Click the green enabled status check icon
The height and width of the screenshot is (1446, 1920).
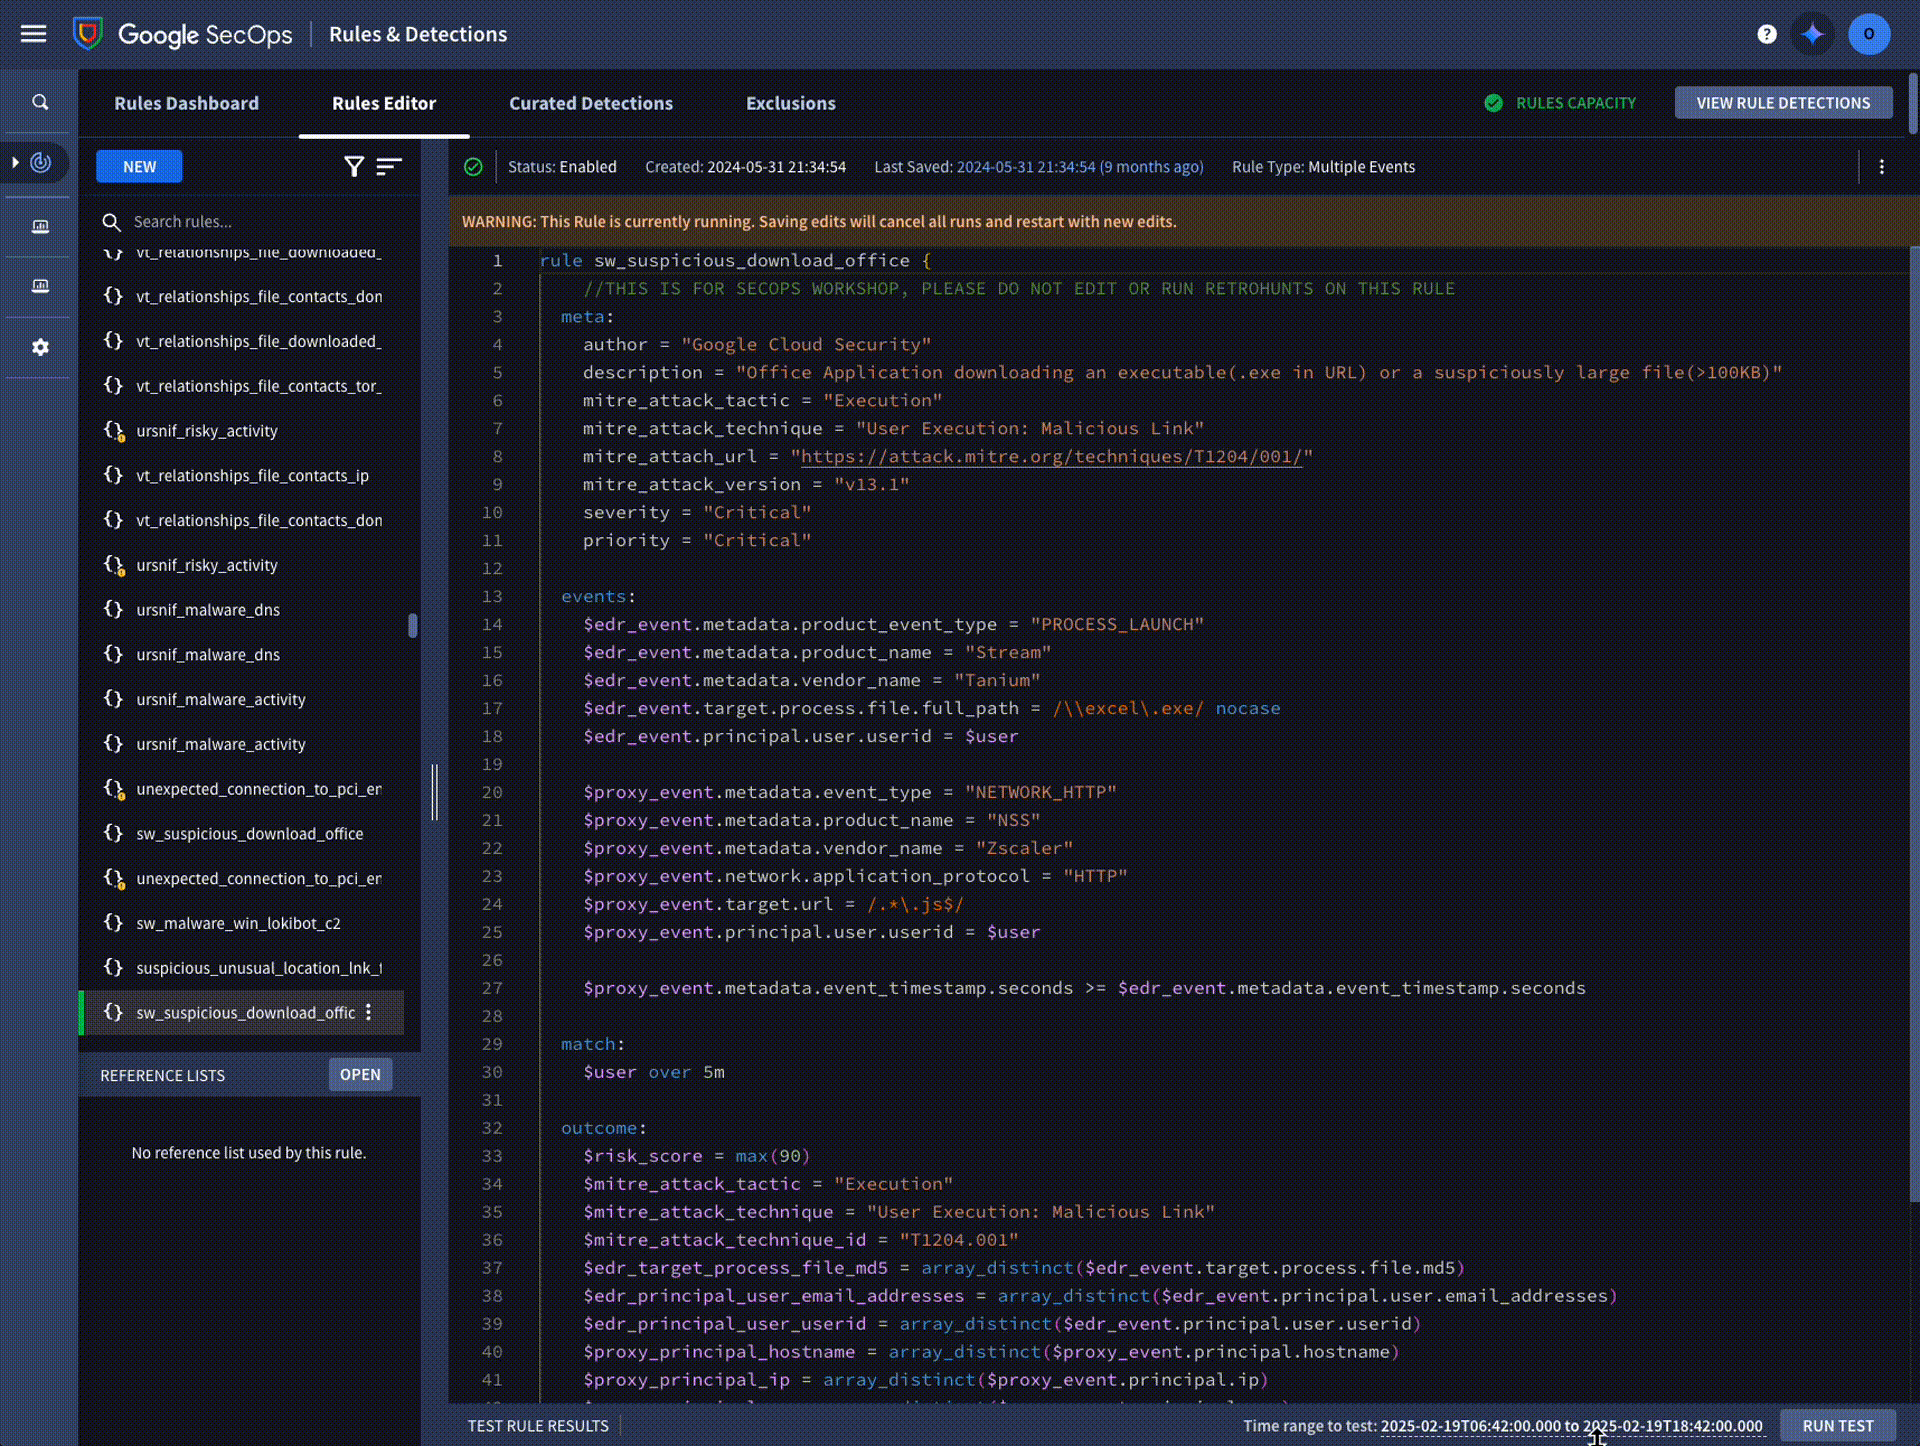pos(473,167)
